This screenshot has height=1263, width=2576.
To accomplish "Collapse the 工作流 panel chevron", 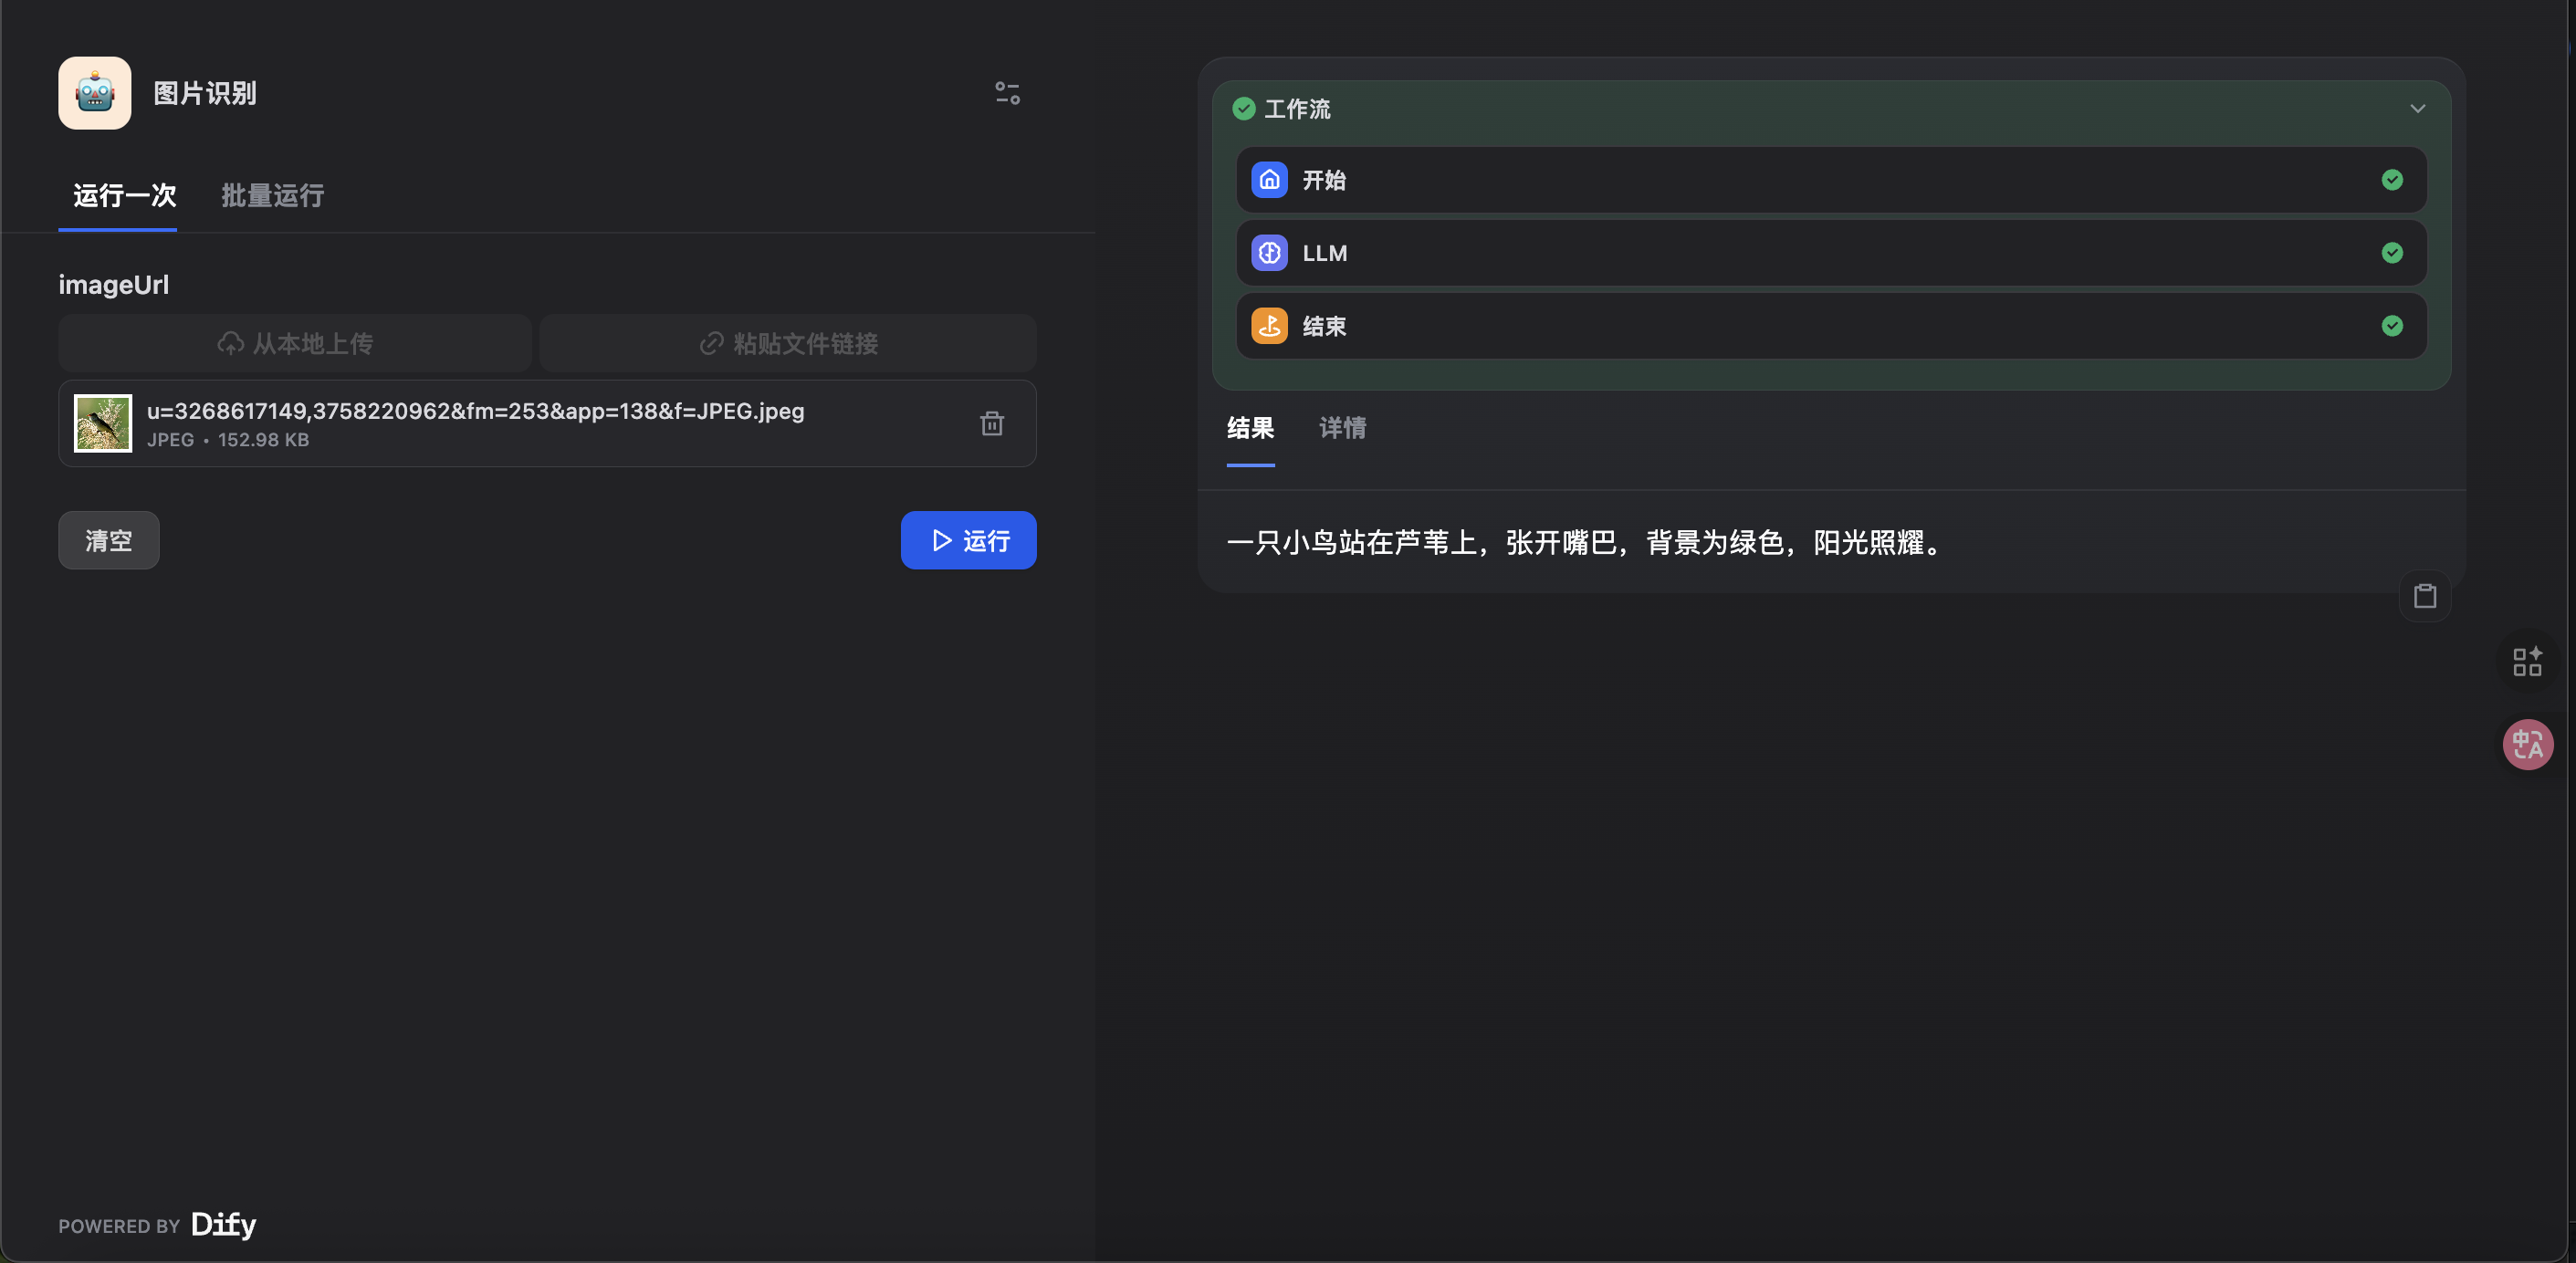I will click(x=2417, y=109).
